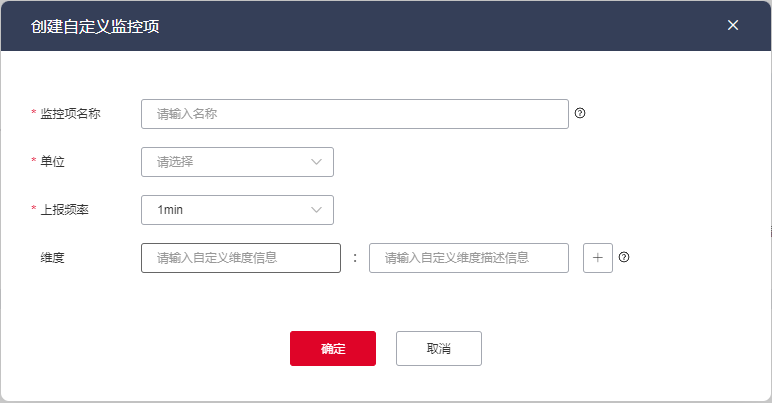Click the colon between the dimension inputs
The width and height of the screenshot is (772, 403).
[355, 258]
